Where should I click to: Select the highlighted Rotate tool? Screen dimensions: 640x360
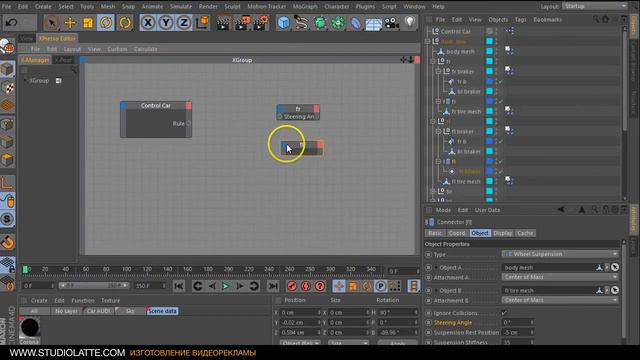tap(106, 22)
